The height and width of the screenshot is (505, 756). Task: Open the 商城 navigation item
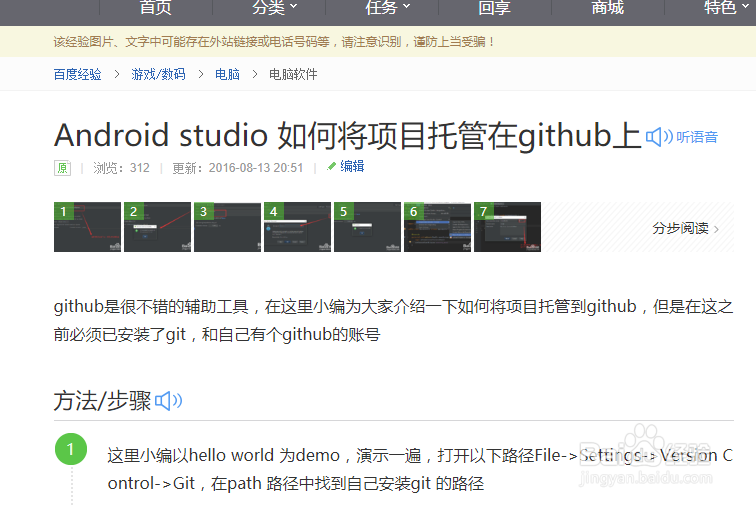[x=608, y=7]
